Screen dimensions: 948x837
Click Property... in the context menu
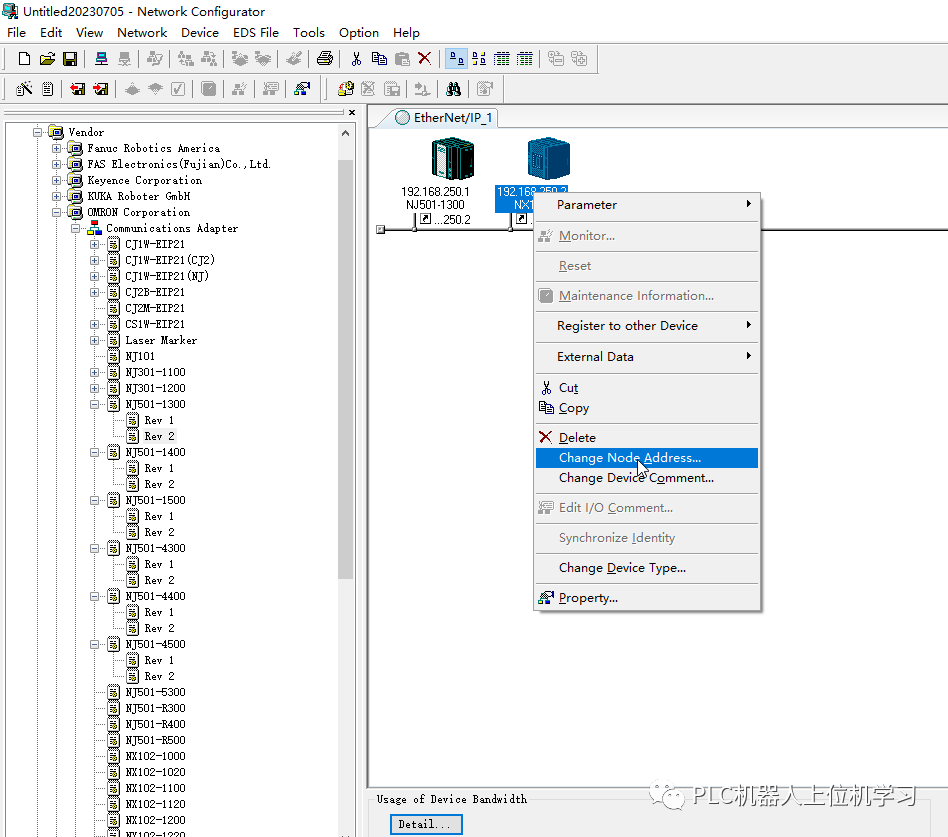pos(588,598)
